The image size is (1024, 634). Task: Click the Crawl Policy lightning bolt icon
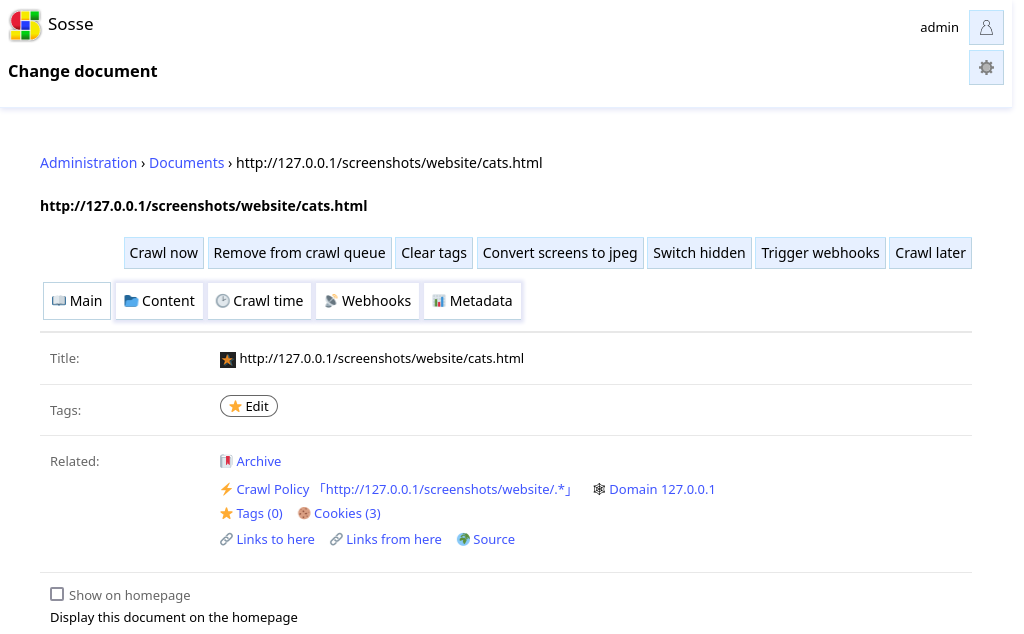(x=226, y=489)
